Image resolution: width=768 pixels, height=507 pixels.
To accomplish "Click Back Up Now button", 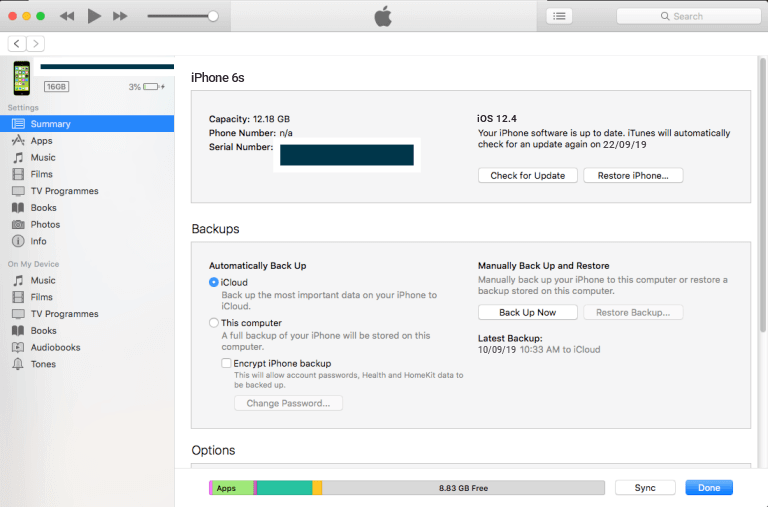I will (x=528, y=313).
